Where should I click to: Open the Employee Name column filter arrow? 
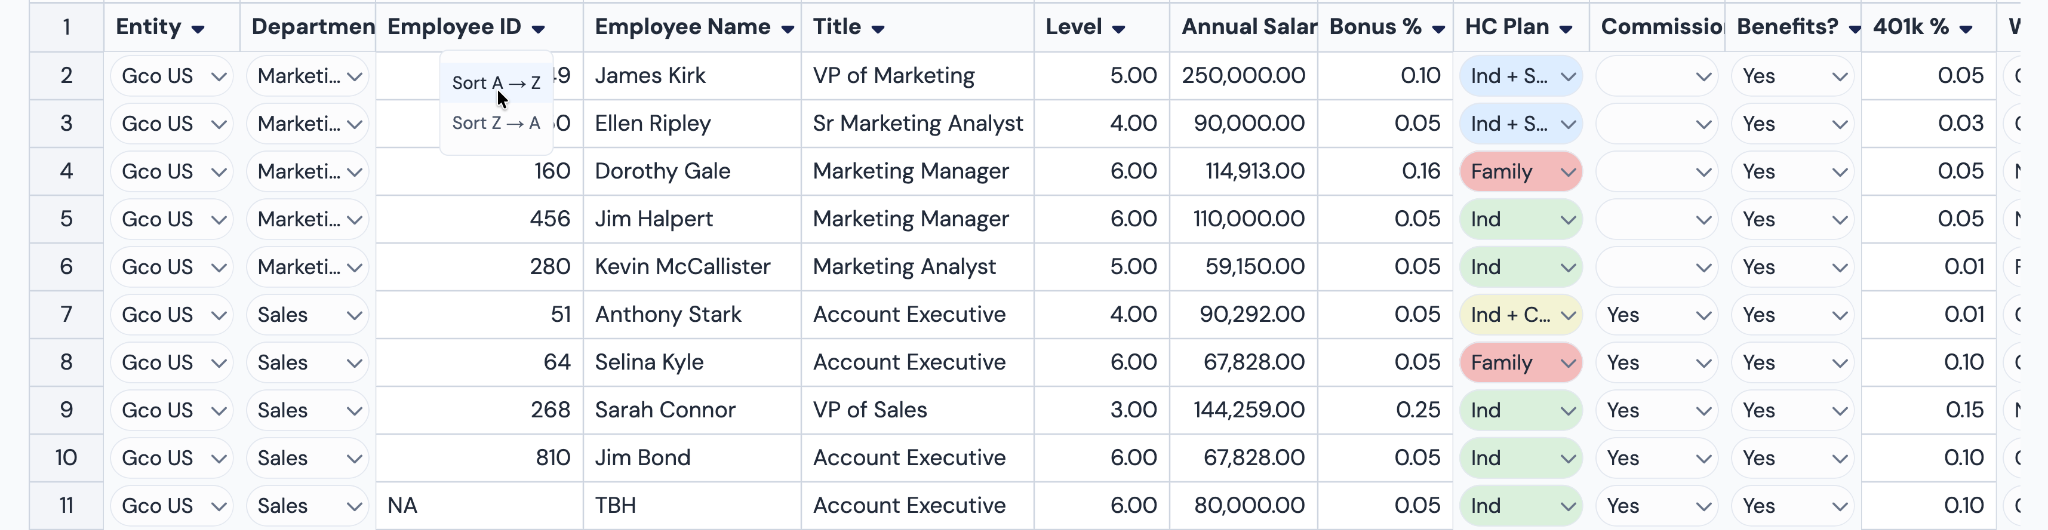[x=788, y=29]
